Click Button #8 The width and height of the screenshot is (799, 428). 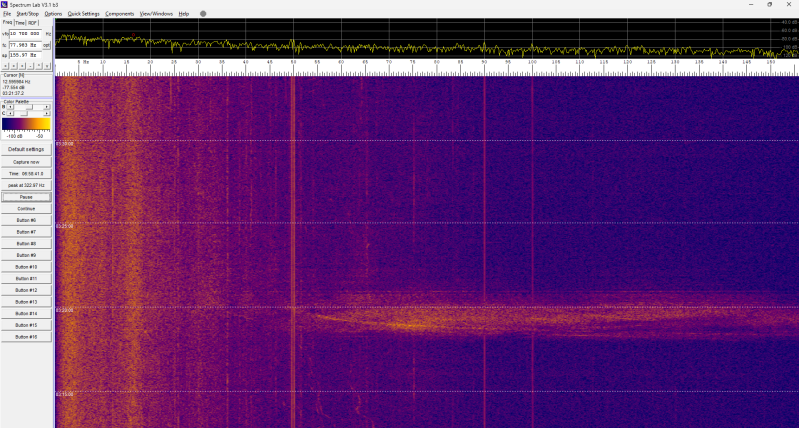pos(26,244)
